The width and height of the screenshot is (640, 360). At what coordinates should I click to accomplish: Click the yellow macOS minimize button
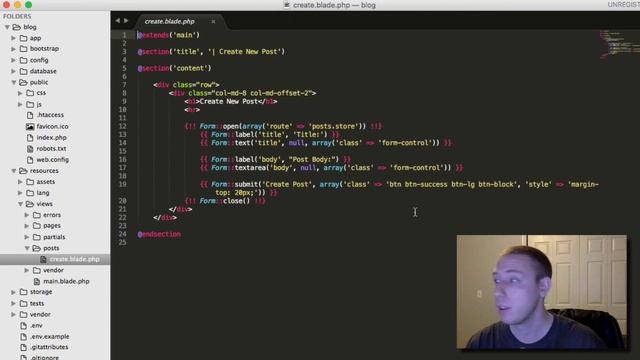(17, 4)
